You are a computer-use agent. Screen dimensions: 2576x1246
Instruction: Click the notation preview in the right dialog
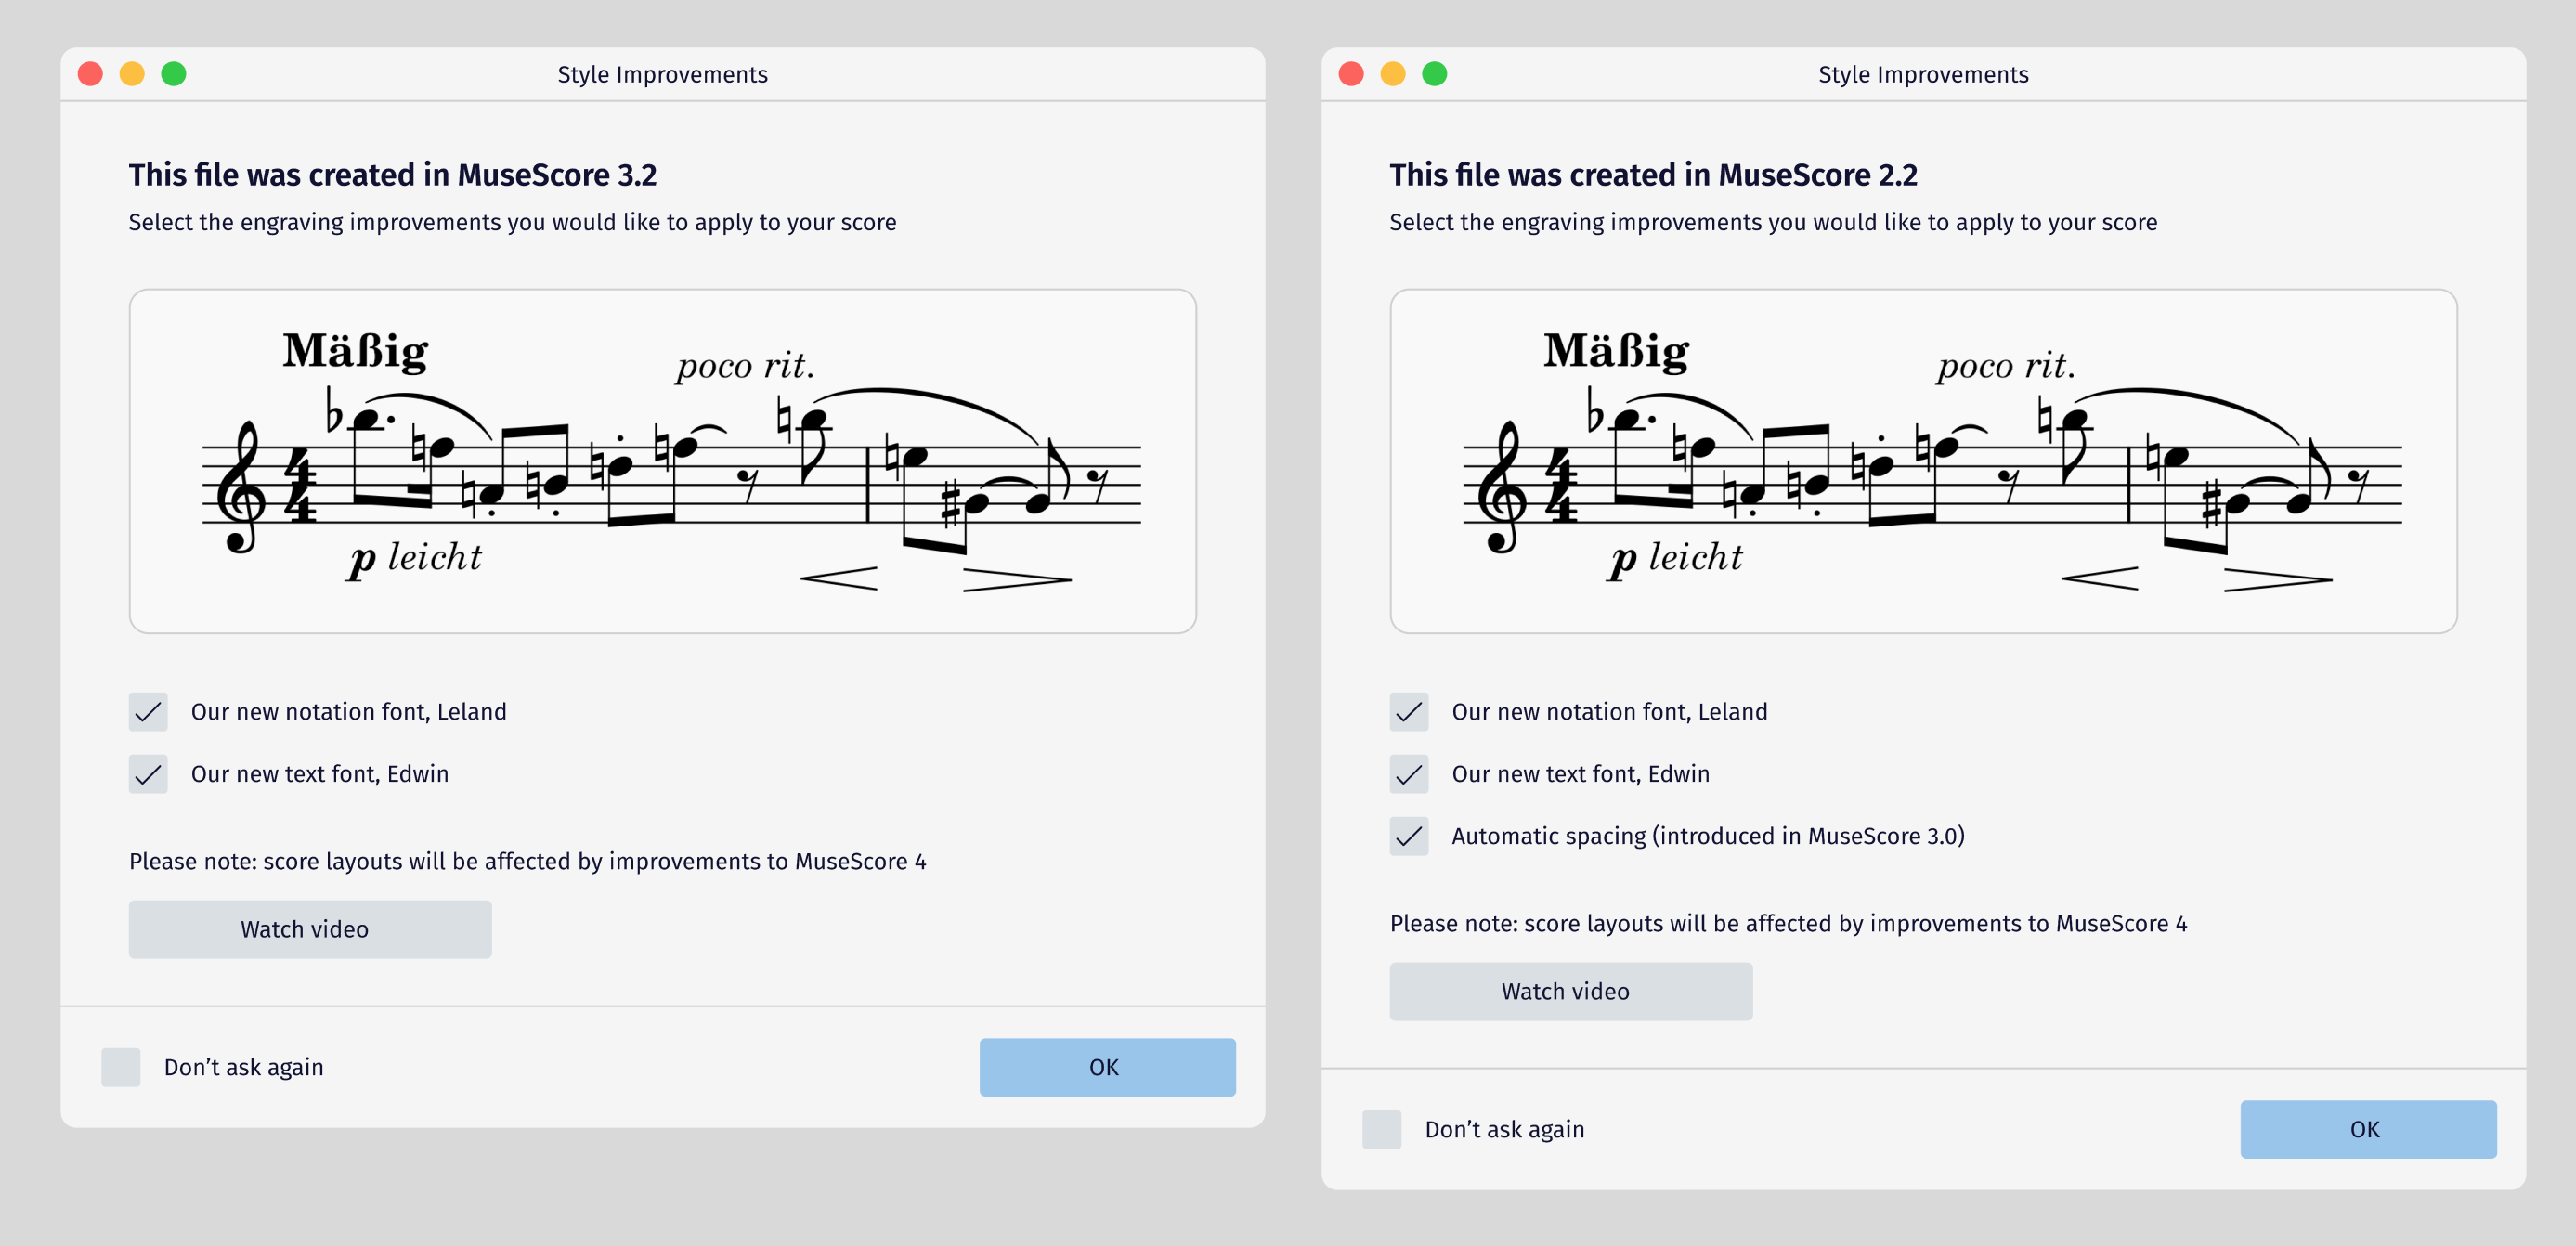tap(1923, 460)
